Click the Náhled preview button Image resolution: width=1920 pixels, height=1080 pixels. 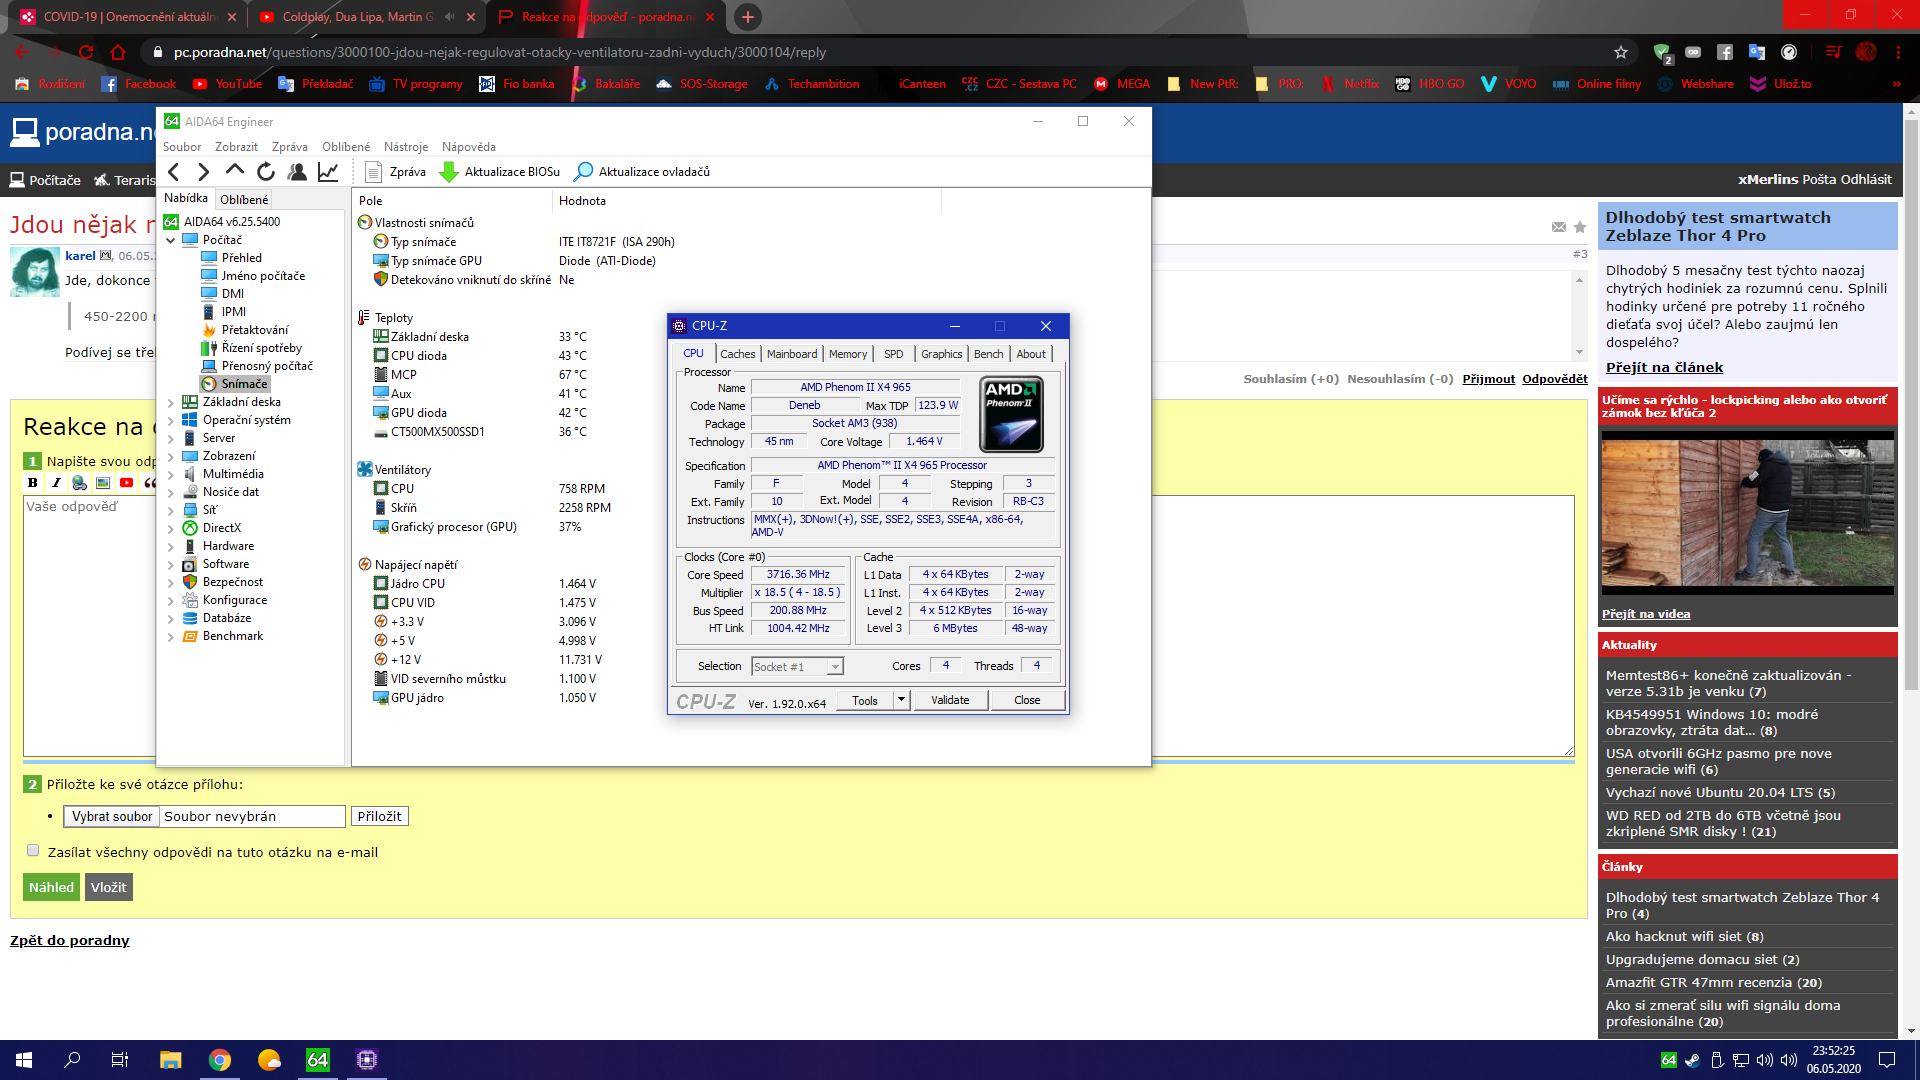51,887
